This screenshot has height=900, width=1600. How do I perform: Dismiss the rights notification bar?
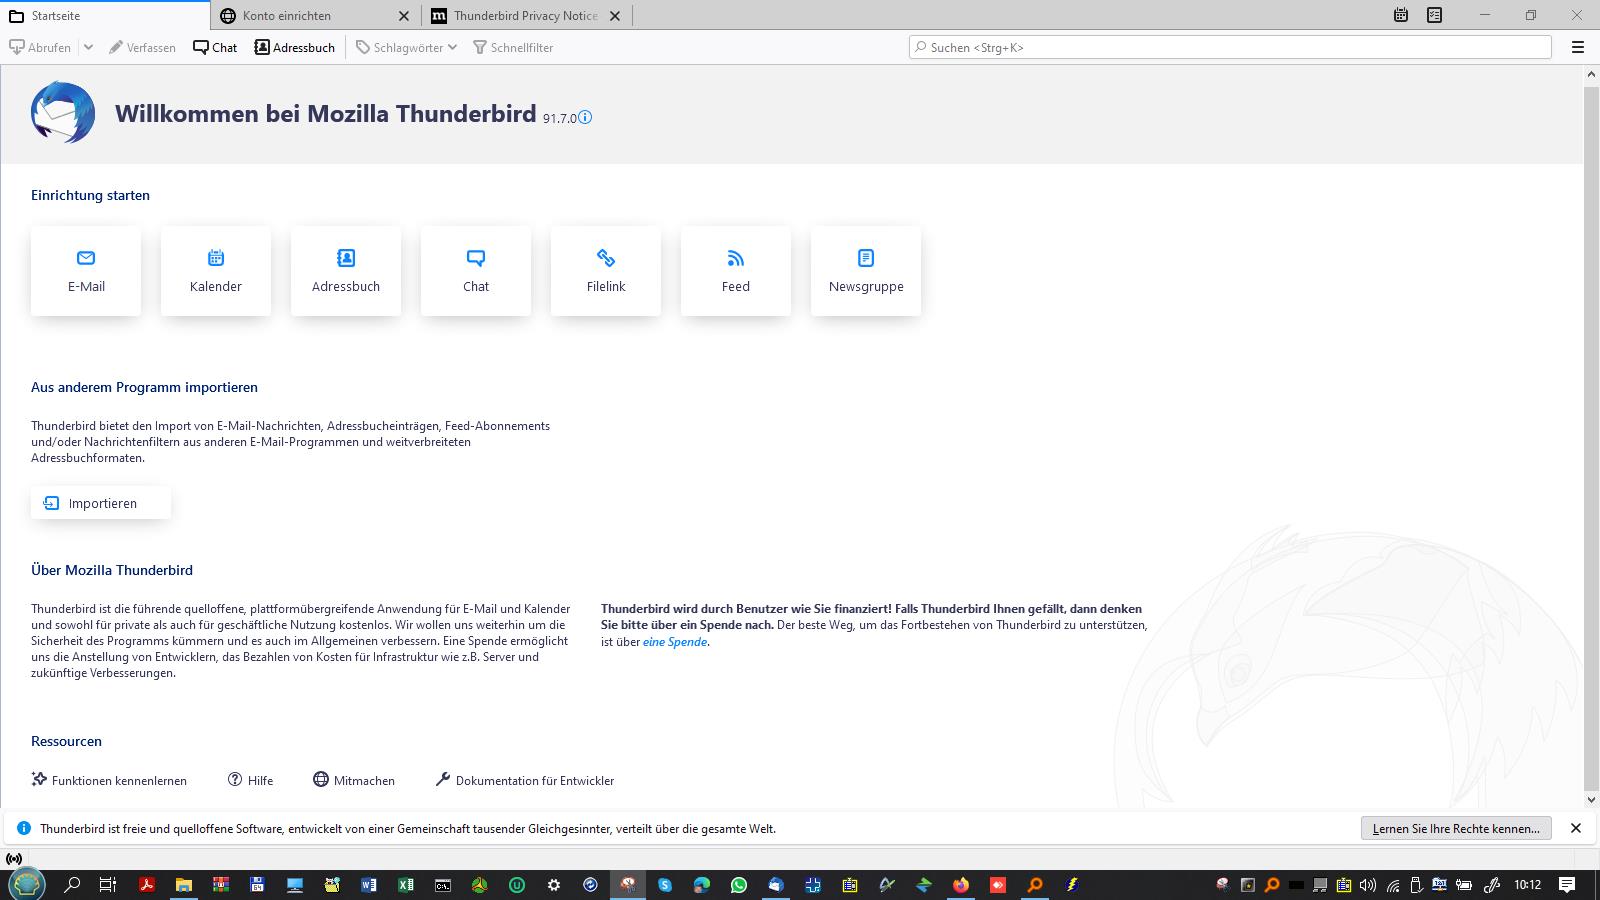tap(1576, 828)
